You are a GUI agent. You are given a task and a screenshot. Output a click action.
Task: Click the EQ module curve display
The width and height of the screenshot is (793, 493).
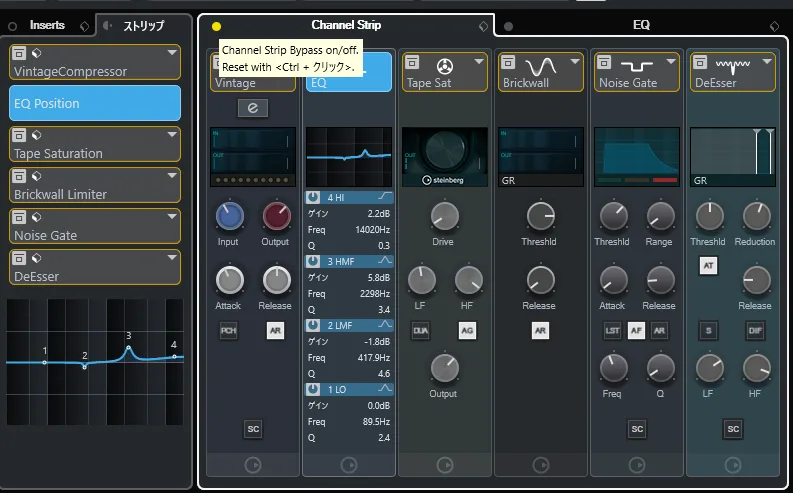[x=349, y=157]
